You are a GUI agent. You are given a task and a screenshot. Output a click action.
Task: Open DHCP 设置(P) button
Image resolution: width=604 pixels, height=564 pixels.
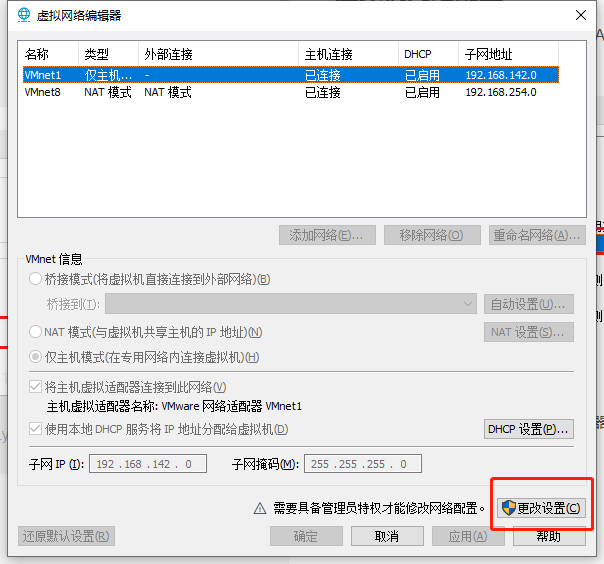click(529, 429)
